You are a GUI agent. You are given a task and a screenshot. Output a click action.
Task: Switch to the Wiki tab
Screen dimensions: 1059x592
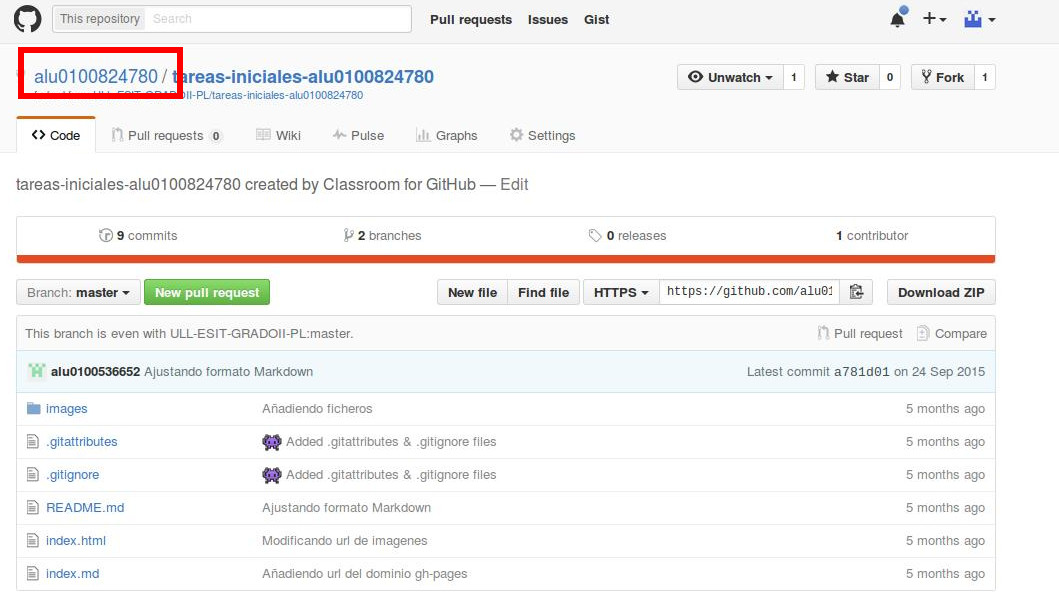pos(278,135)
